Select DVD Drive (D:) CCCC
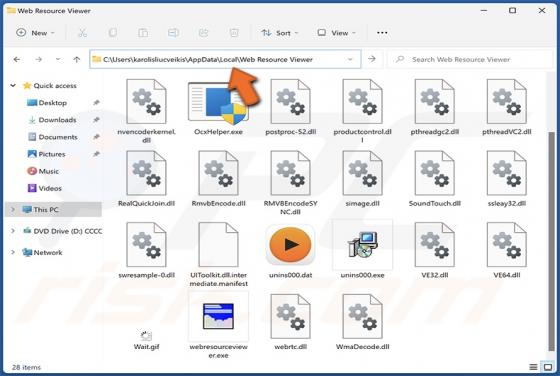 point(62,231)
